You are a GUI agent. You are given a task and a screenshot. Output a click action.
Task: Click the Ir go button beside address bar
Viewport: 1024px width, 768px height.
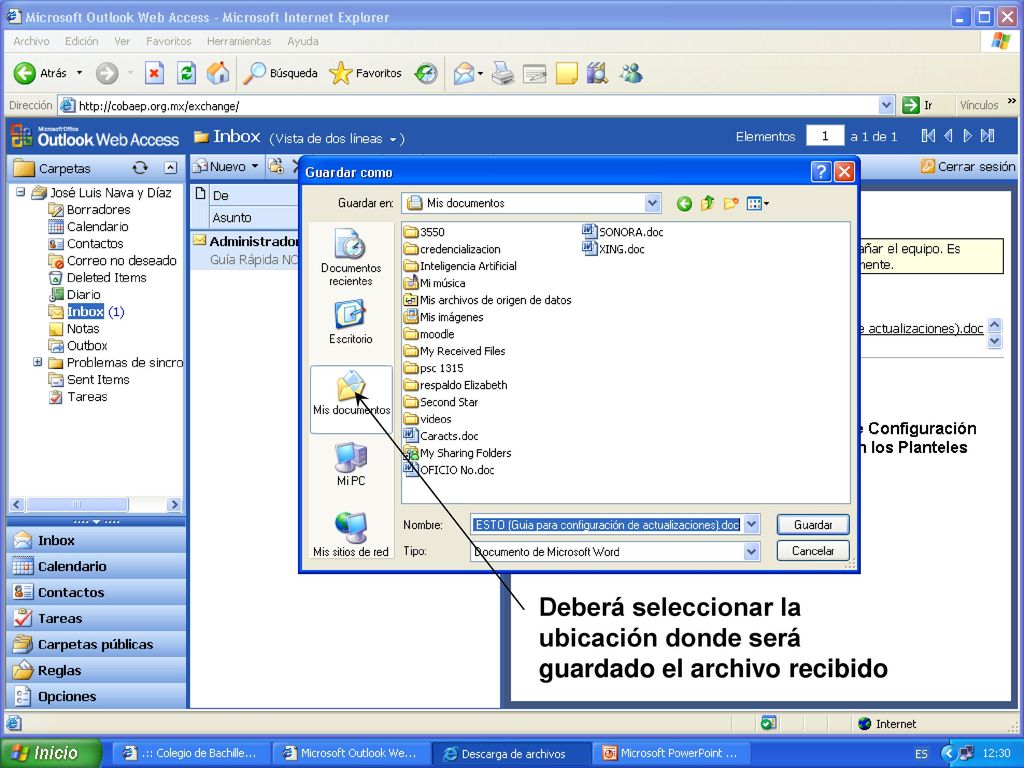(918, 105)
